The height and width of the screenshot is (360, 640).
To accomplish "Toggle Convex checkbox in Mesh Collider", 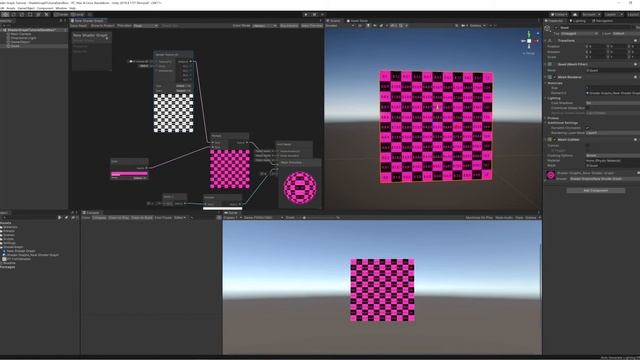I will (x=588, y=145).
